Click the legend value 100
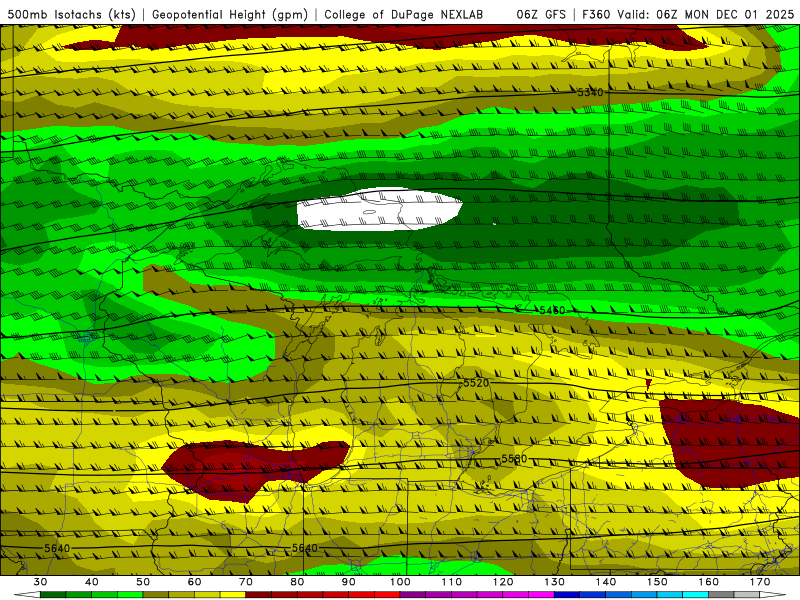 coord(400,582)
